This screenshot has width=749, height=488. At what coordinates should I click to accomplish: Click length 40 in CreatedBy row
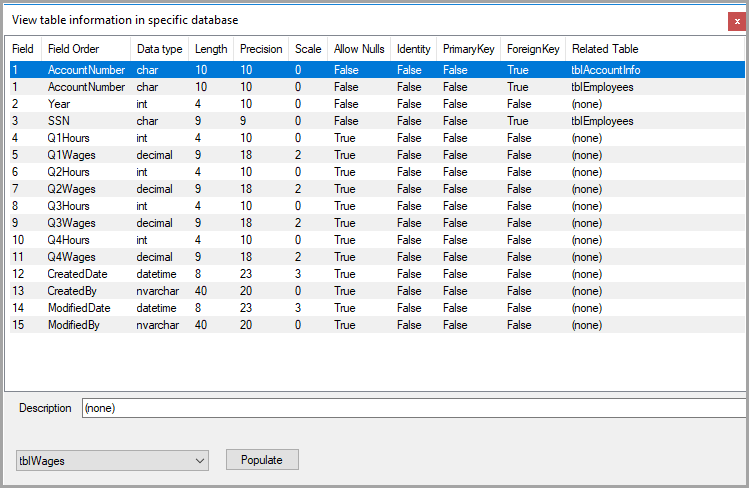point(201,291)
